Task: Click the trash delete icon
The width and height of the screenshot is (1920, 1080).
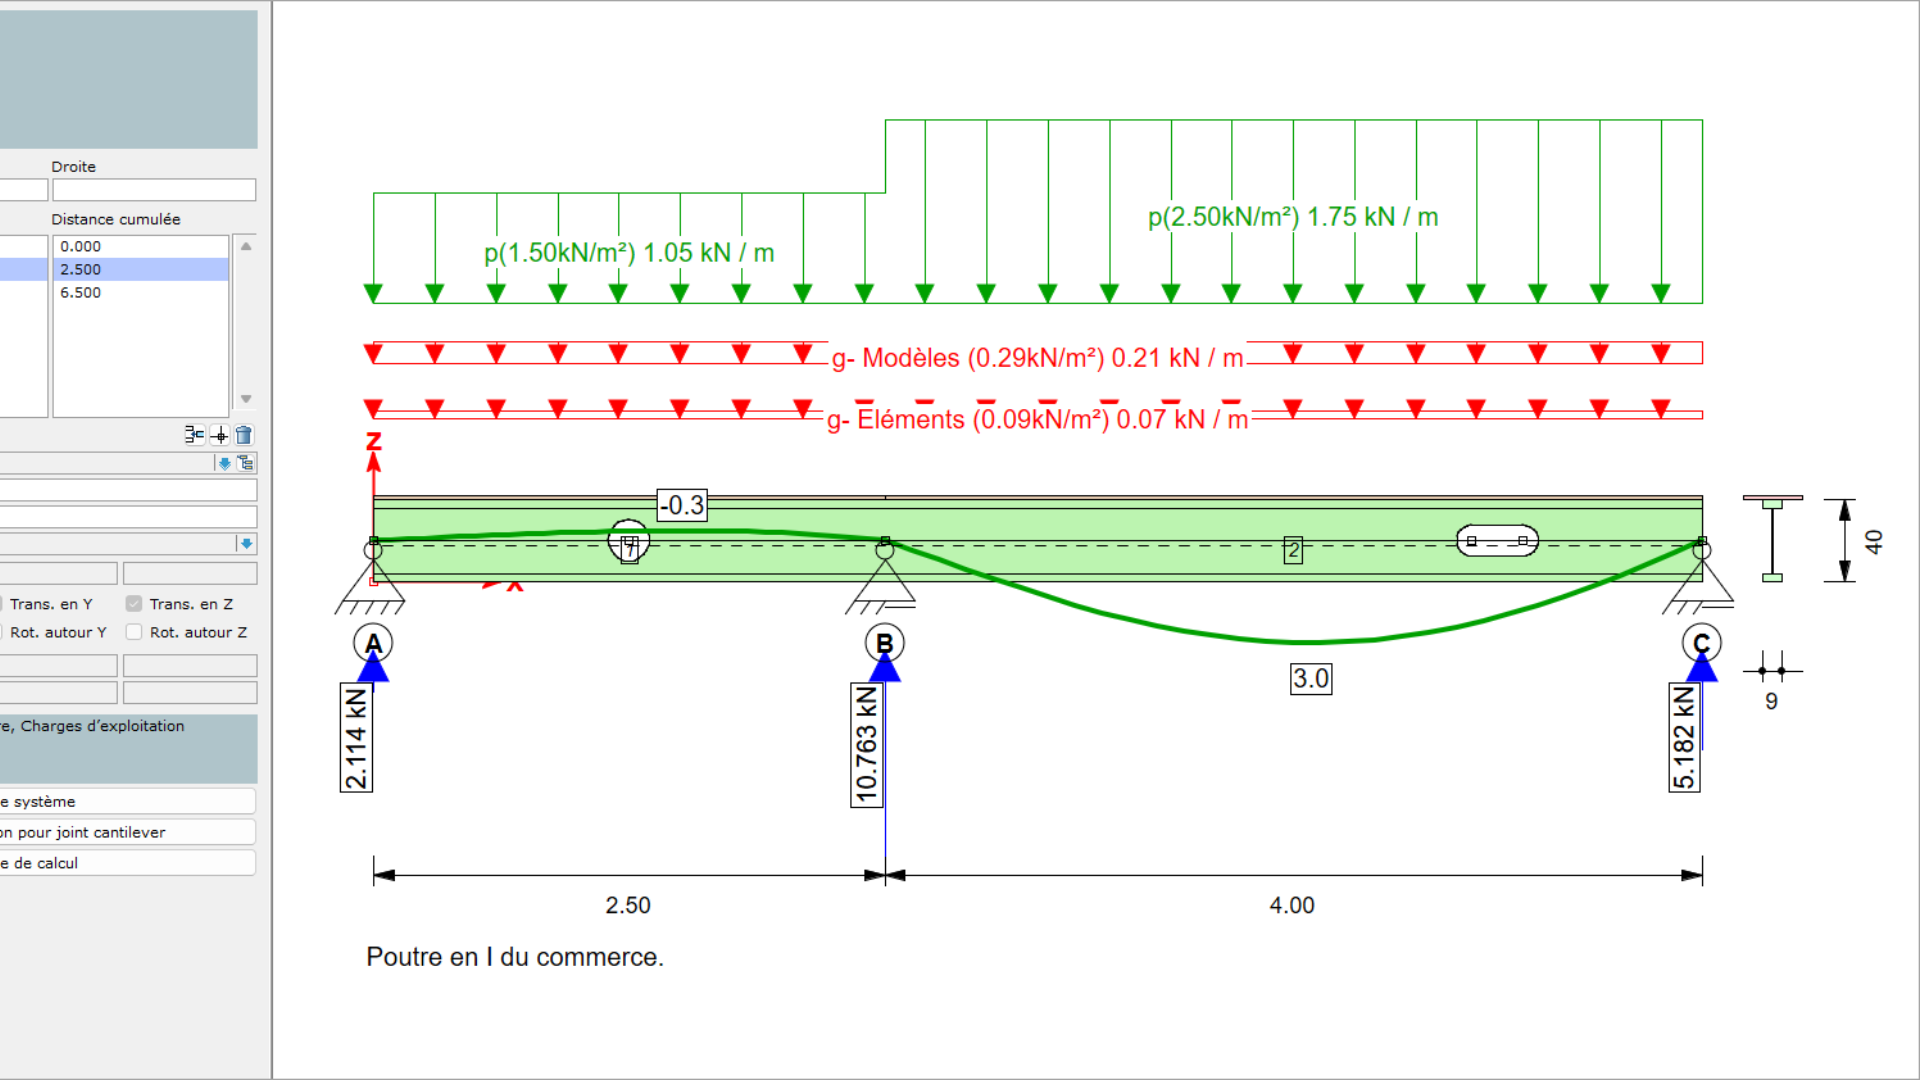Action: [x=244, y=435]
